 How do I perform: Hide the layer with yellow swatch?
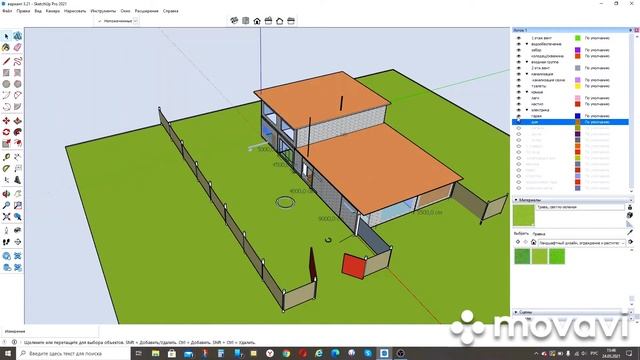point(519,86)
